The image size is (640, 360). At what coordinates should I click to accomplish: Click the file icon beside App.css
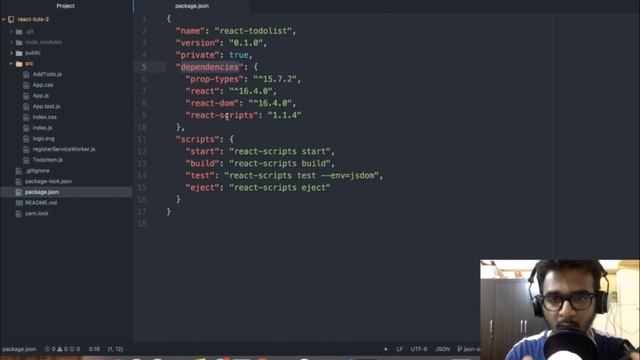[26, 85]
